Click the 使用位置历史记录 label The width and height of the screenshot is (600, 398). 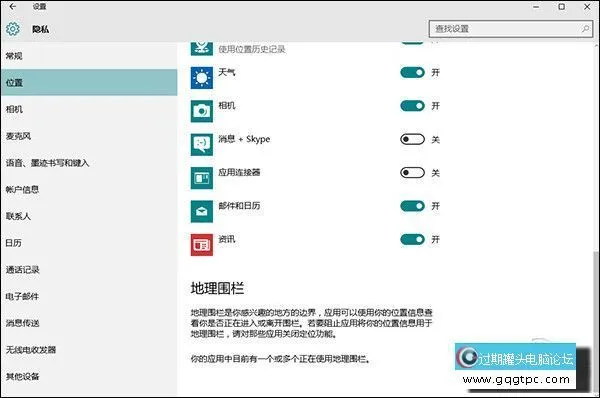point(252,49)
